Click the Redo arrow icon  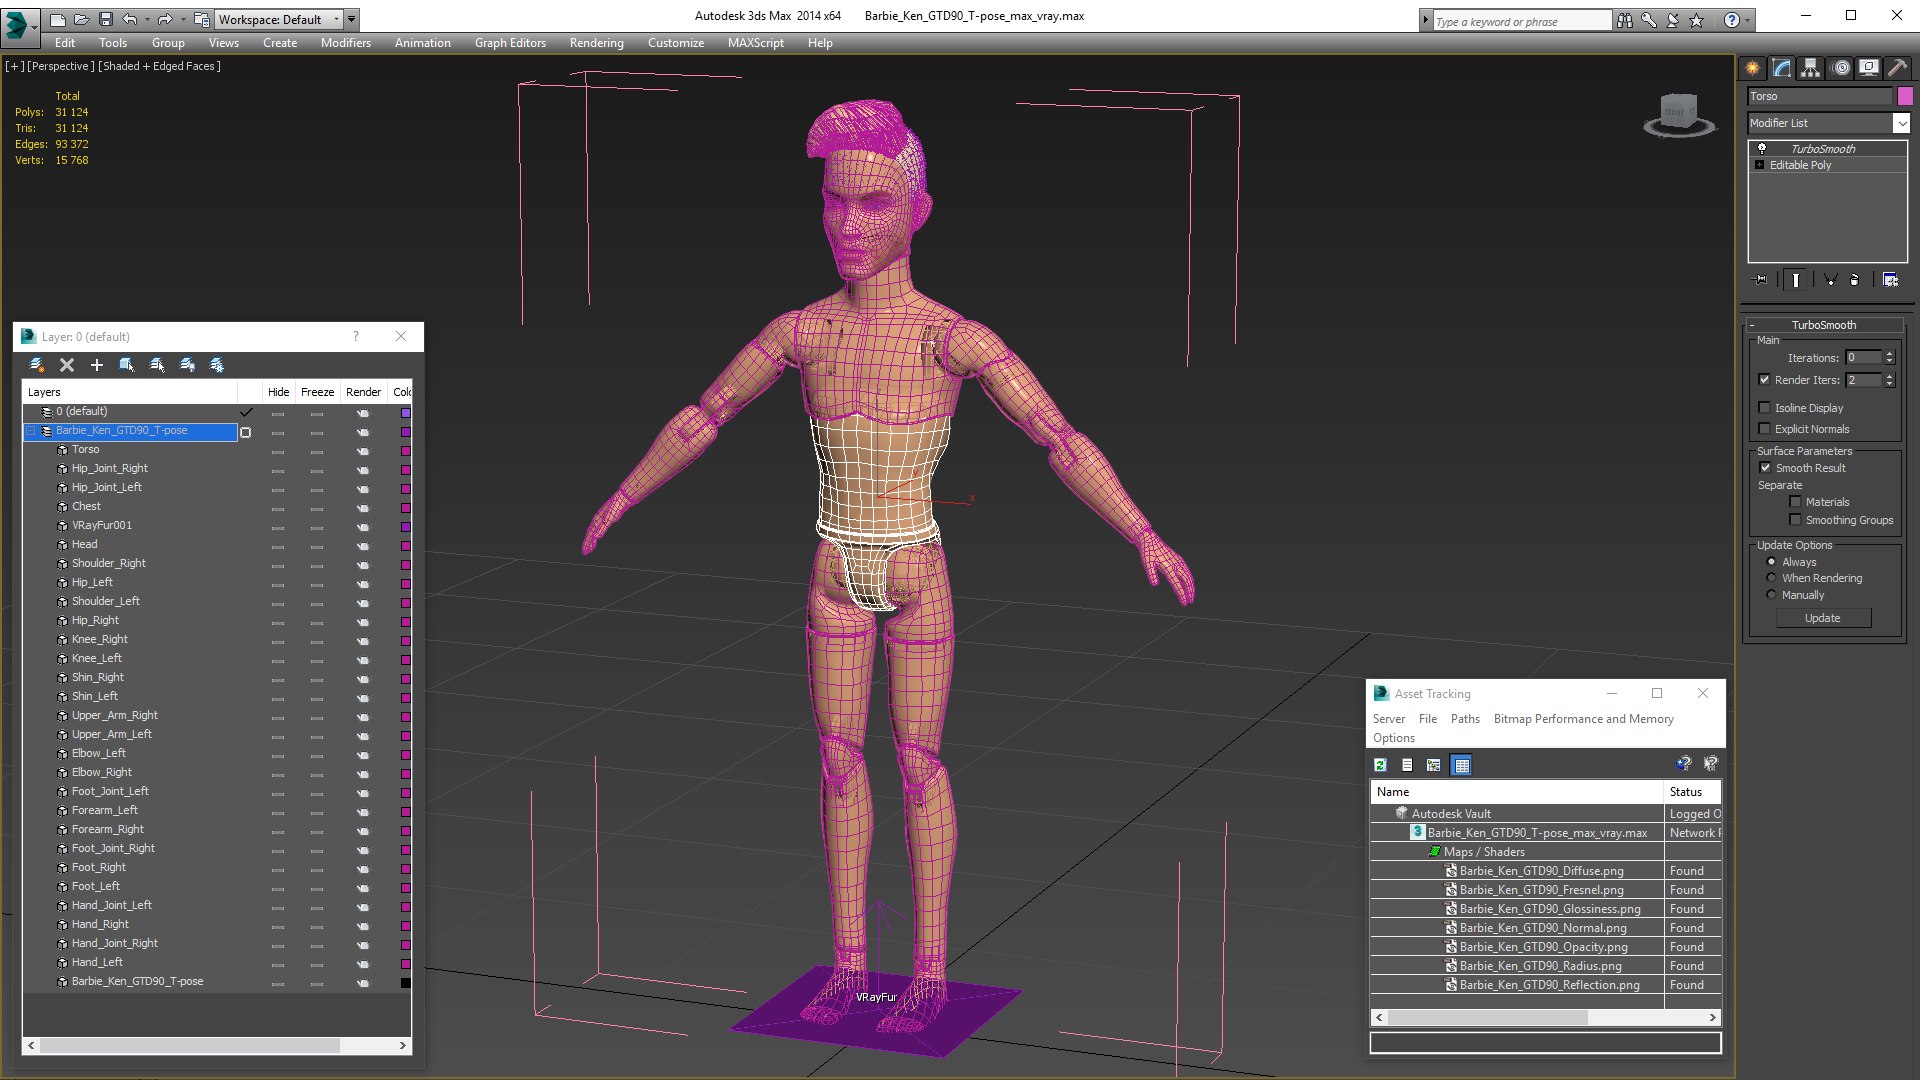click(165, 19)
